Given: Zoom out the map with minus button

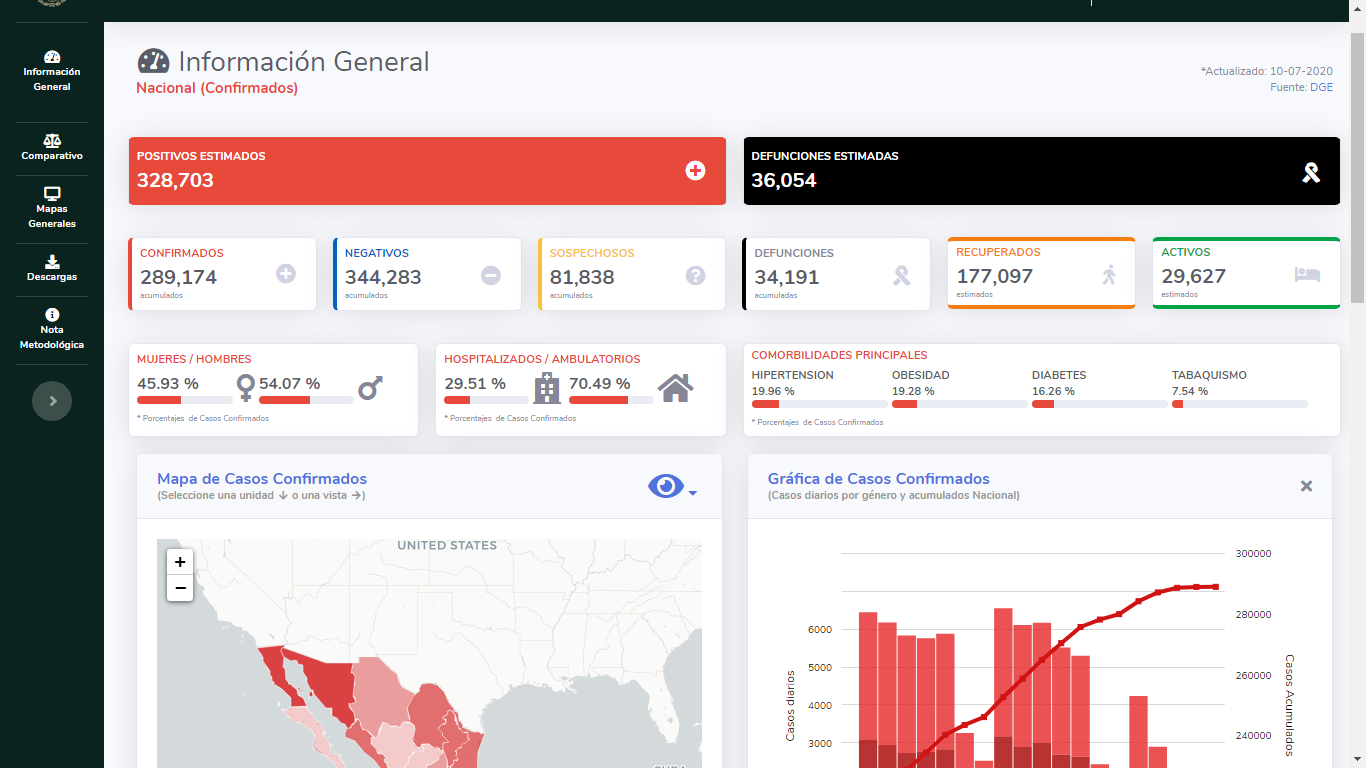Looking at the screenshot, I should point(180,588).
